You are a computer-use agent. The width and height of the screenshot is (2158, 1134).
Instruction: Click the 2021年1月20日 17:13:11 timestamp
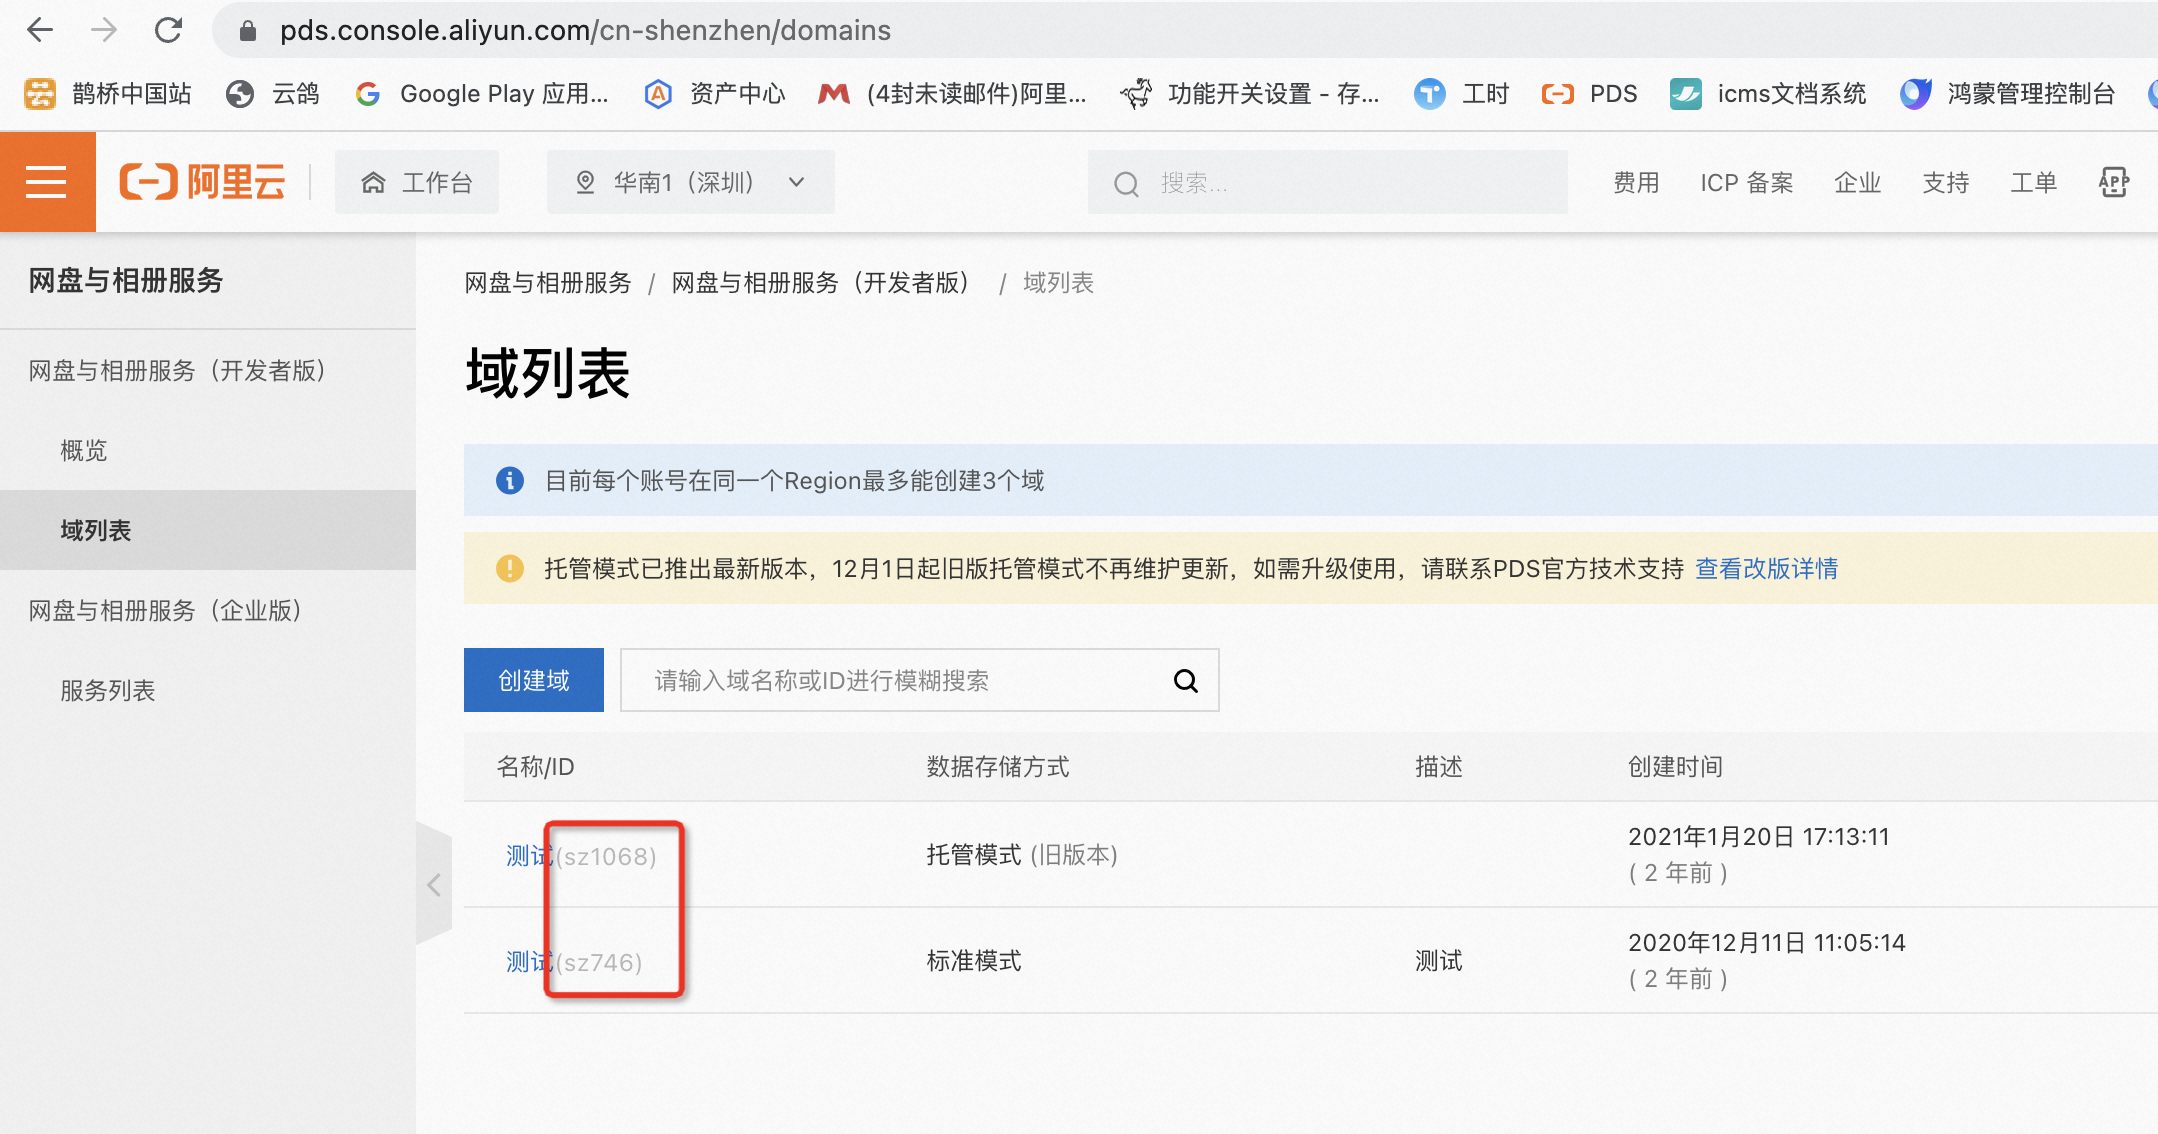coord(1758,837)
